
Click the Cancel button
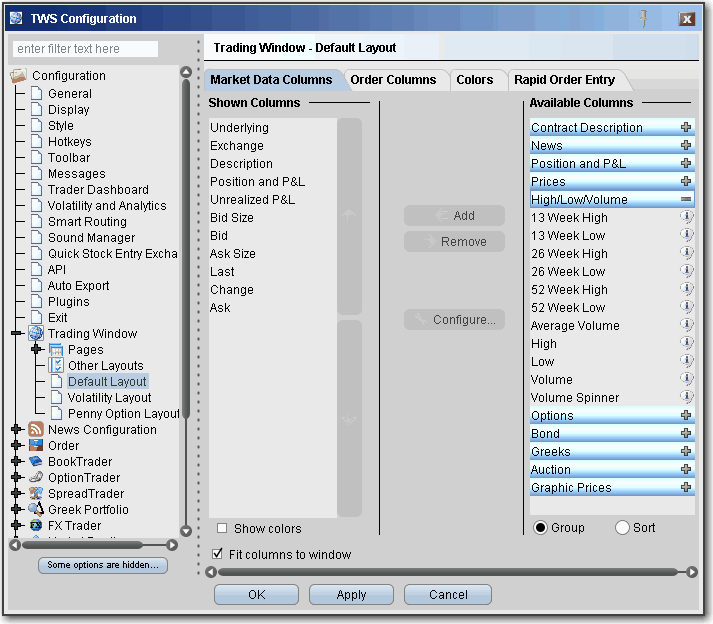(x=448, y=594)
